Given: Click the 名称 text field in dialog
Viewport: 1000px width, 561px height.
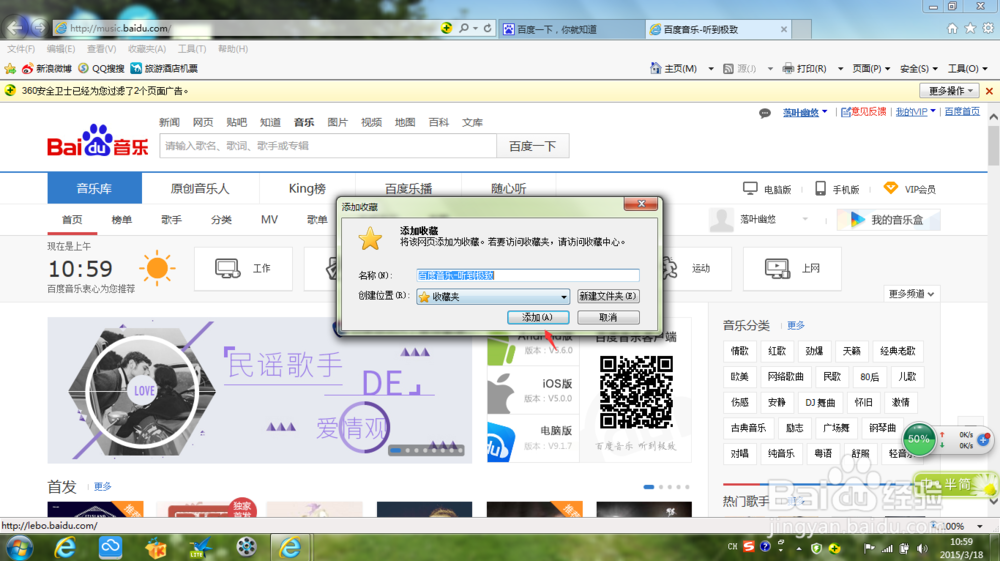Looking at the screenshot, I should (527, 275).
